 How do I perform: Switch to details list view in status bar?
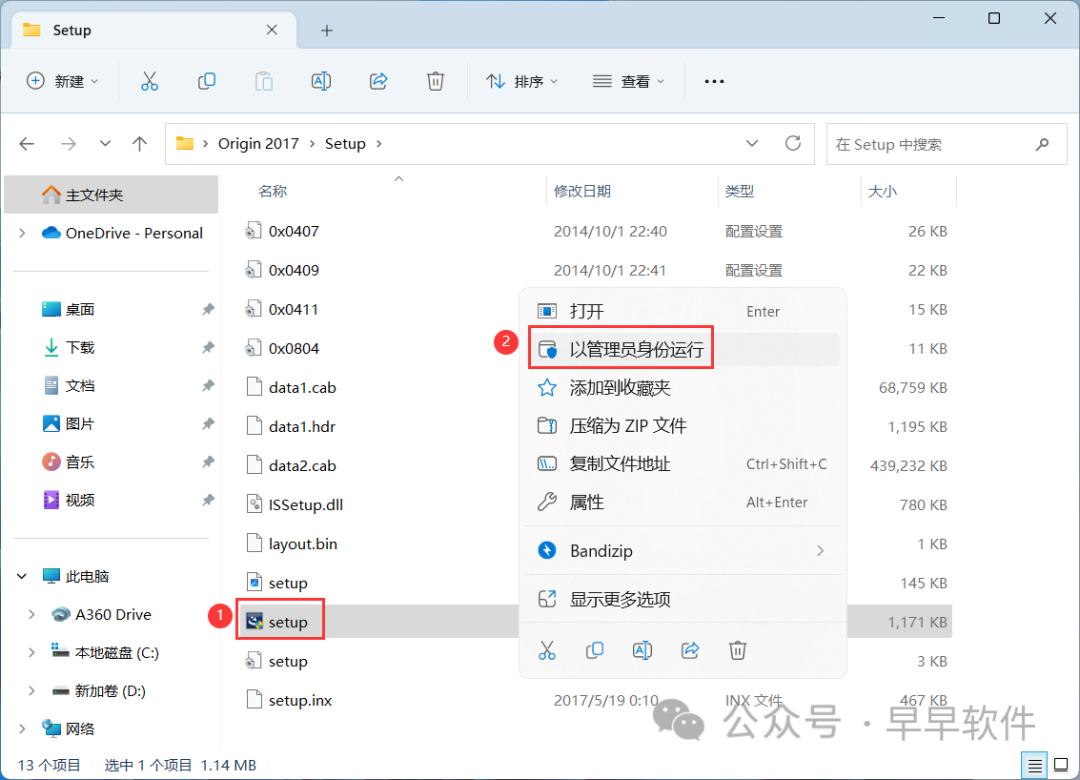[1036, 765]
